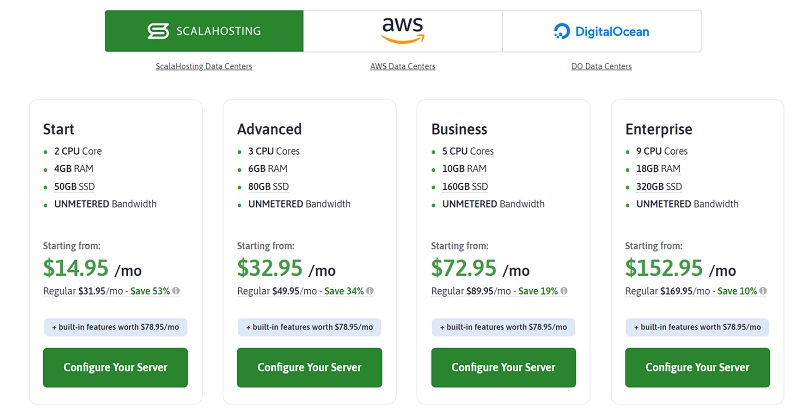
Task: Click info icon beside Save 53%
Action: click(176, 291)
